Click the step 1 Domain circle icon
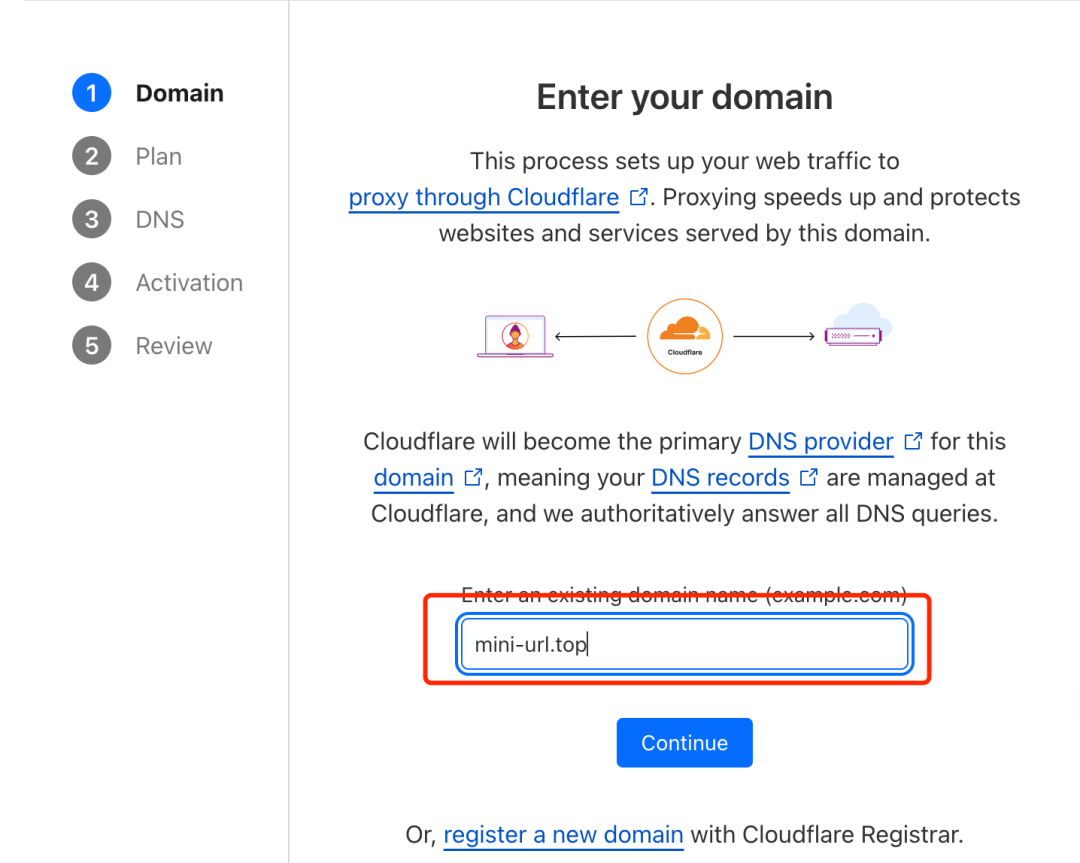1080x863 pixels. click(x=92, y=93)
